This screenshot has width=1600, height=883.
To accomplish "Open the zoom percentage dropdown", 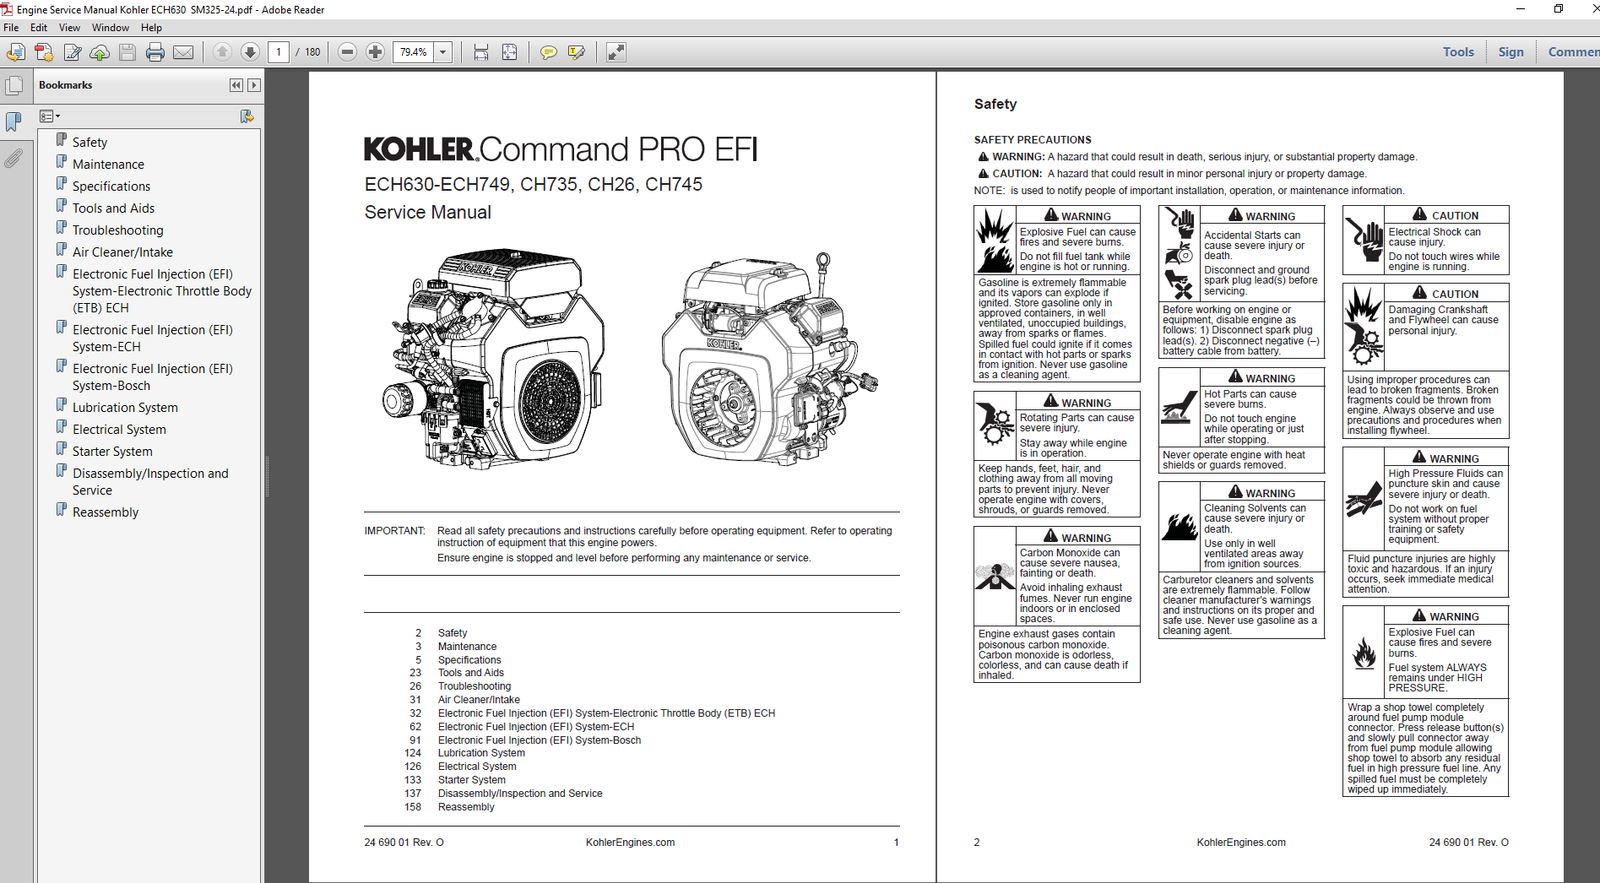I will (x=443, y=52).
